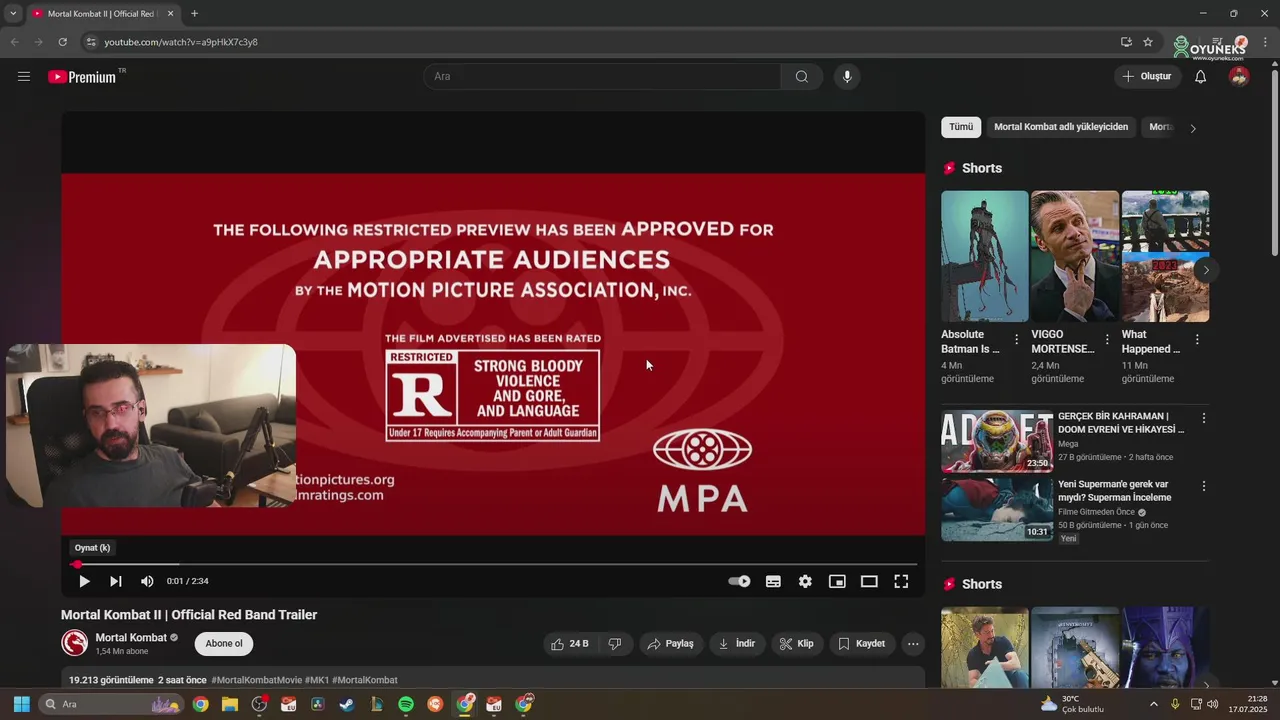Skip to the next video
1280x720 pixels.
click(116, 581)
